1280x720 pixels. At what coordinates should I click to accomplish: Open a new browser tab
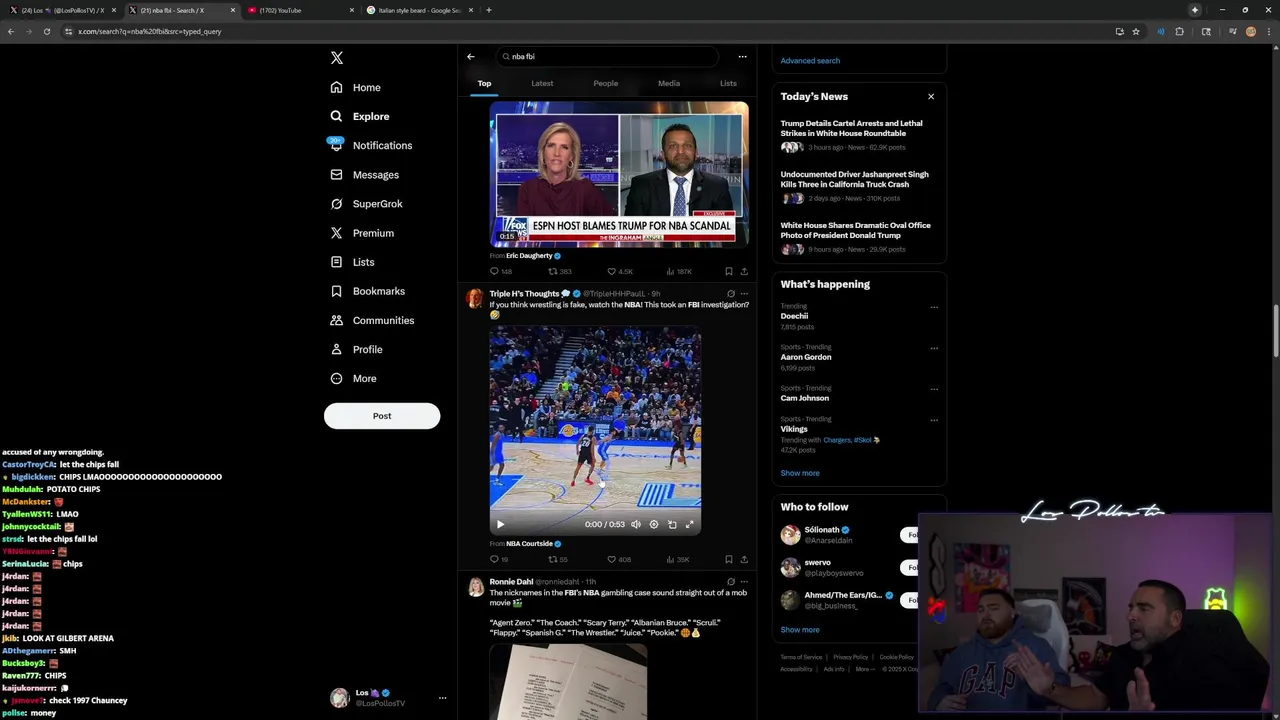488,10
